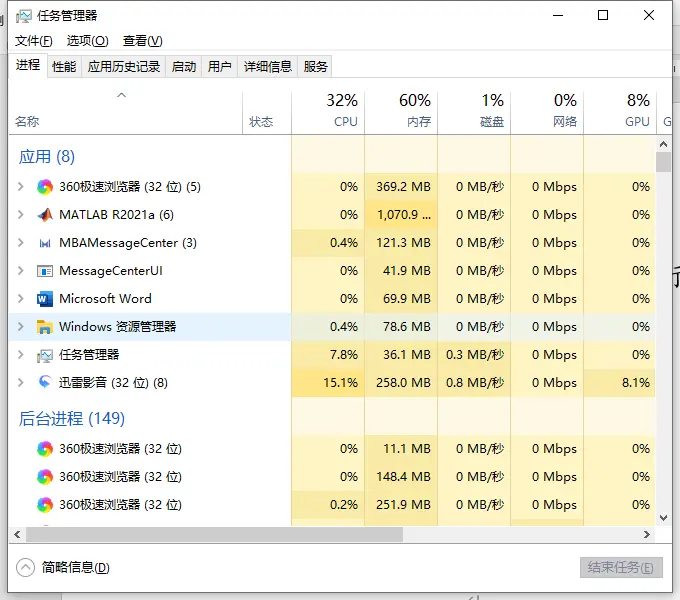Click the 0.2% CPU cell of 360极速浏览器
Image resolution: width=680 pixels, height=600 pixels.
[x=328, y=505]
